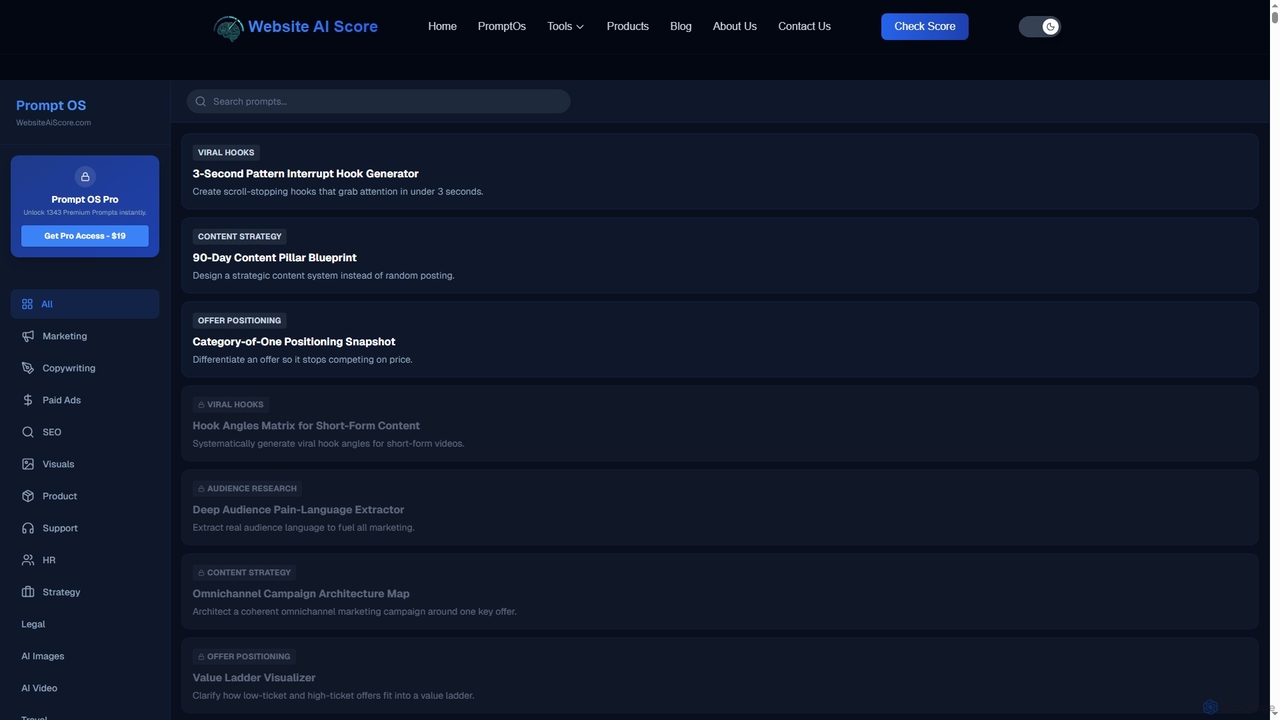Click lock icon on Audience Research tag

201,489
